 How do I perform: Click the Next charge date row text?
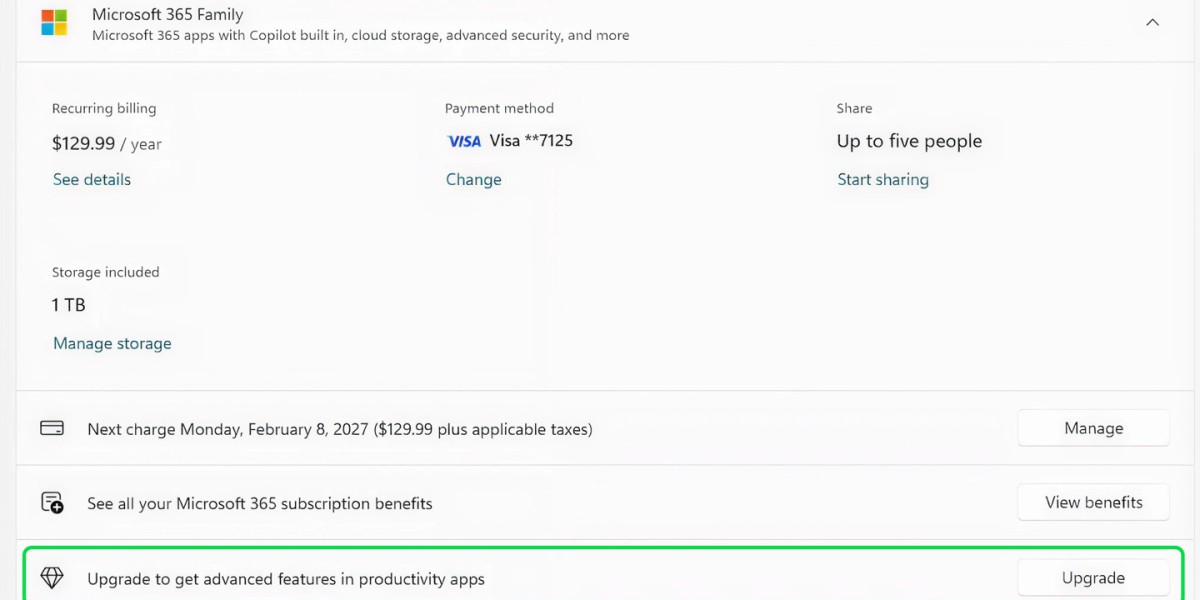[340, 429]
